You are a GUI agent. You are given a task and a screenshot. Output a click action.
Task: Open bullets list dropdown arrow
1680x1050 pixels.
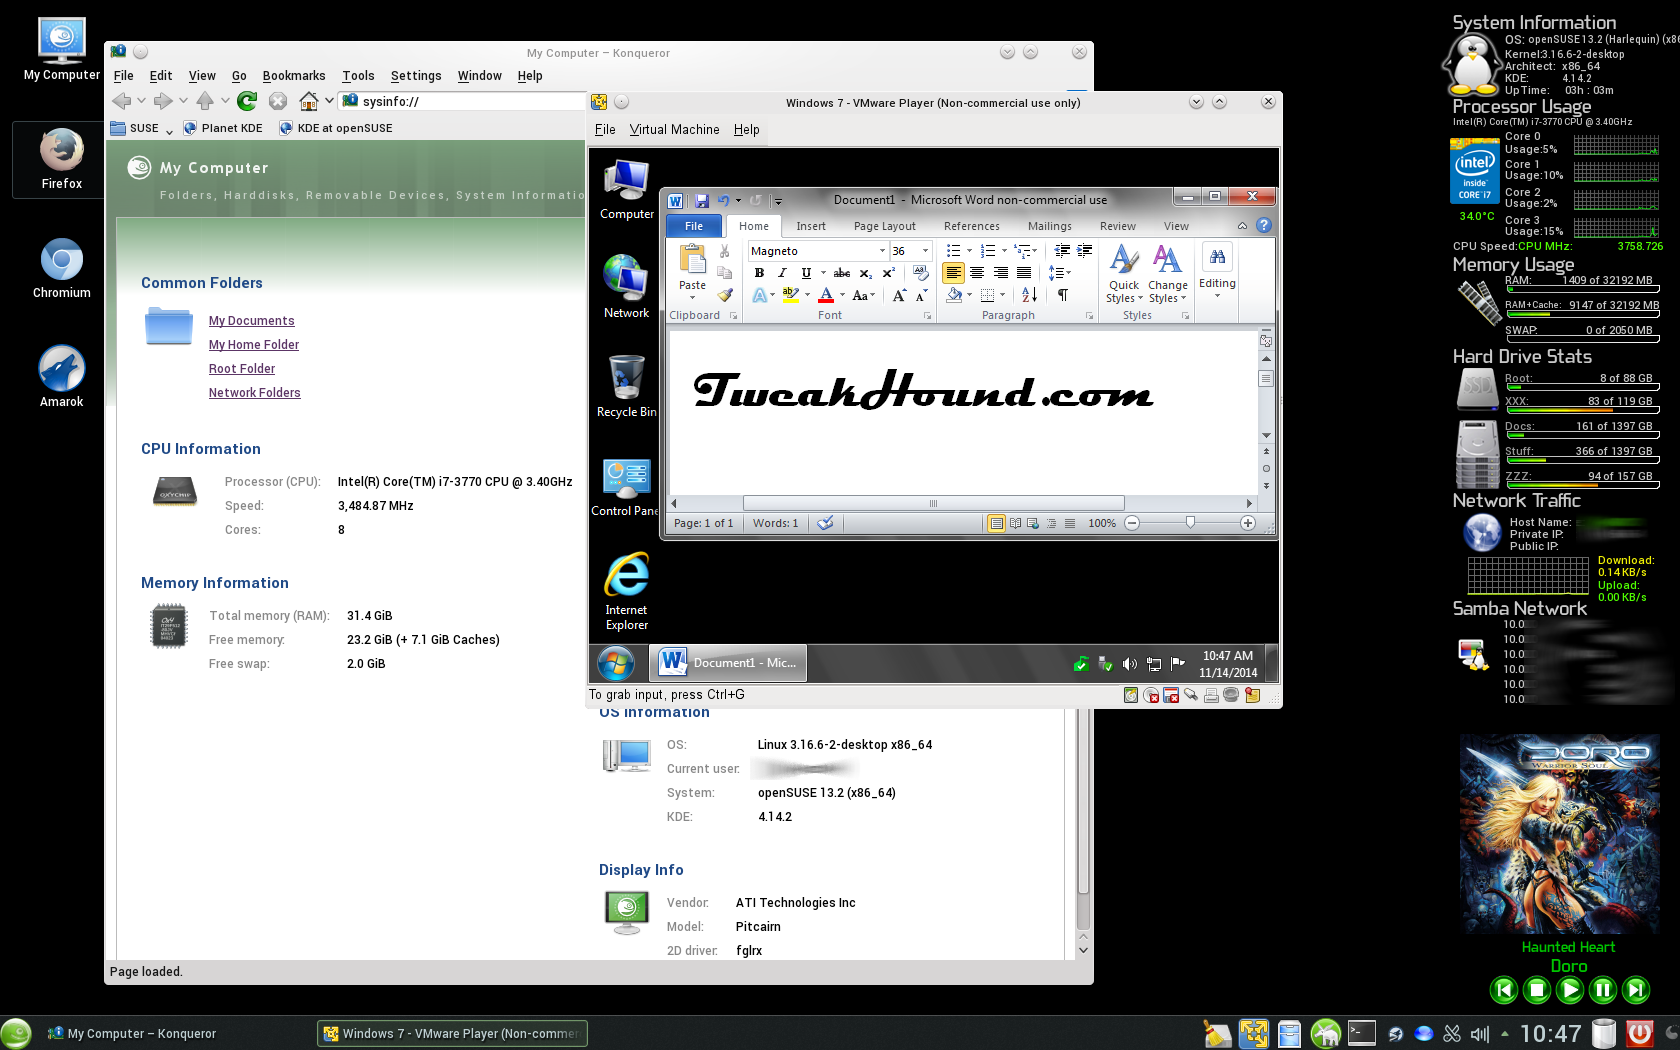pyautogui.click(x=969, y=251)
